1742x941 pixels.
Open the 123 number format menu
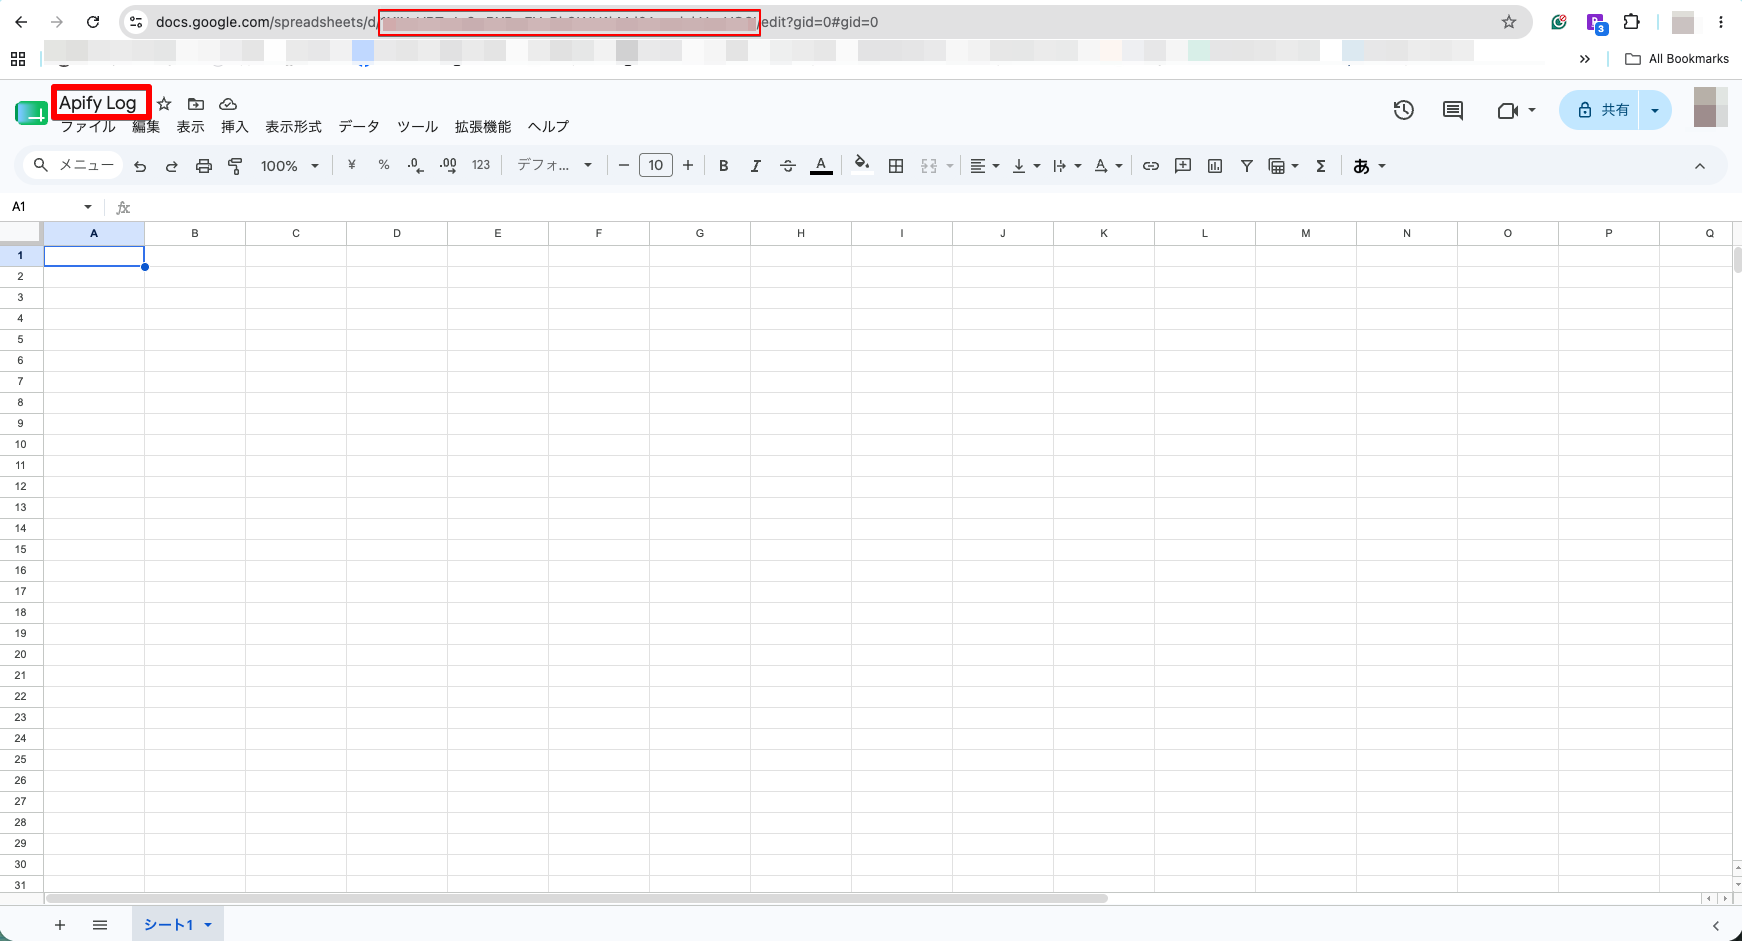pos(481,166)
